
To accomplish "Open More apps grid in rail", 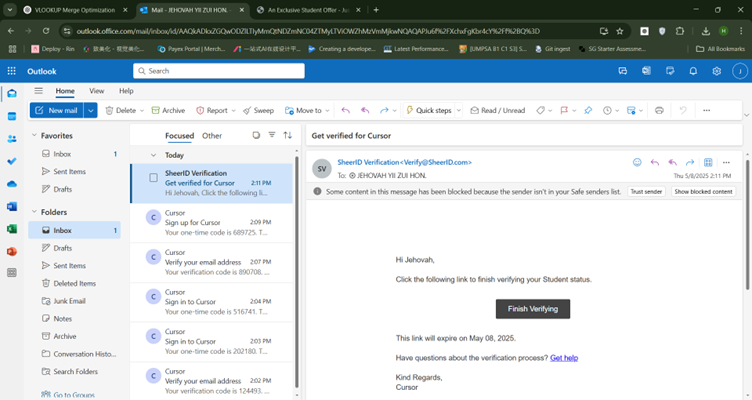I will pos(12,272).
